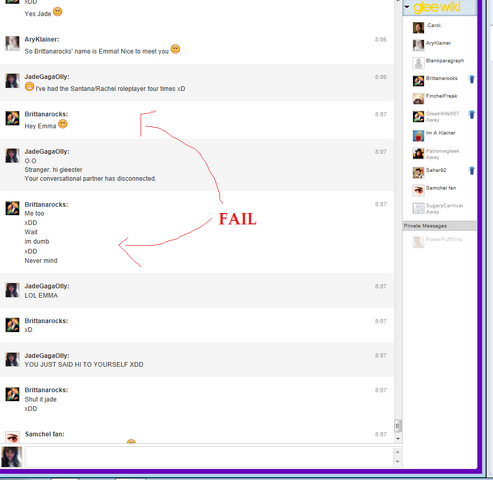
Task: Click the input box down arrow
Action: [x=397, y=462]
